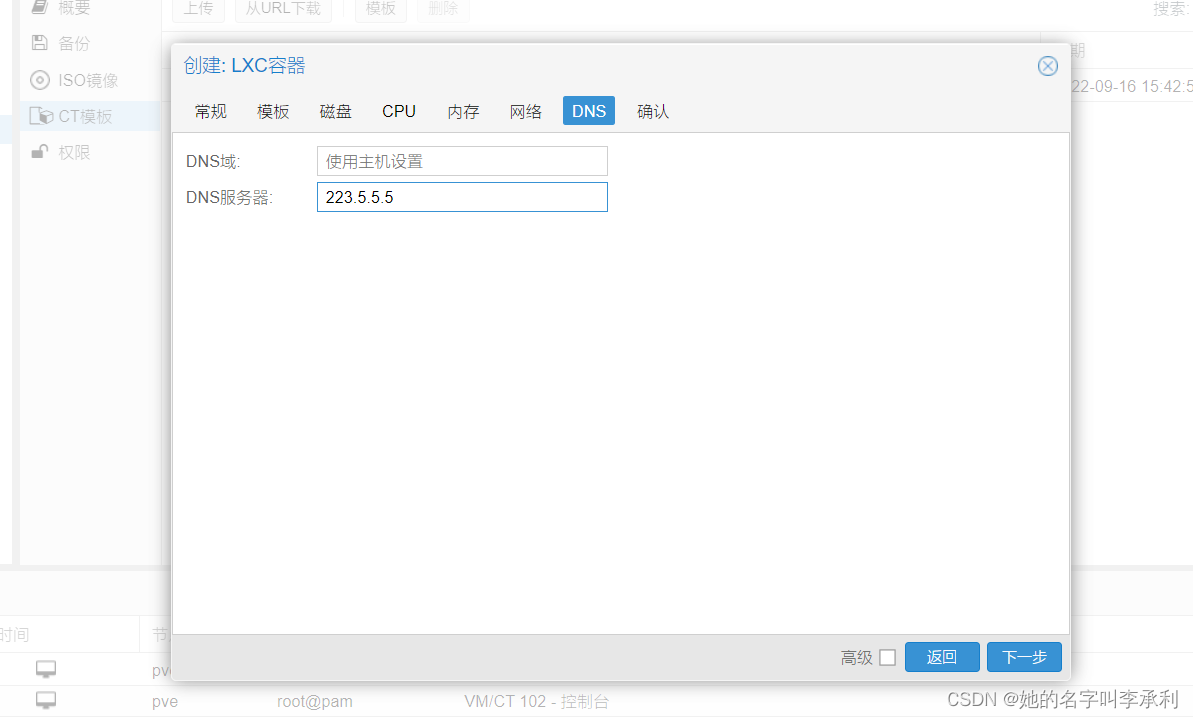This screenshot has width=1193, height=719.
Task: Open the 磁盘 tab
Action: [335, 111]
